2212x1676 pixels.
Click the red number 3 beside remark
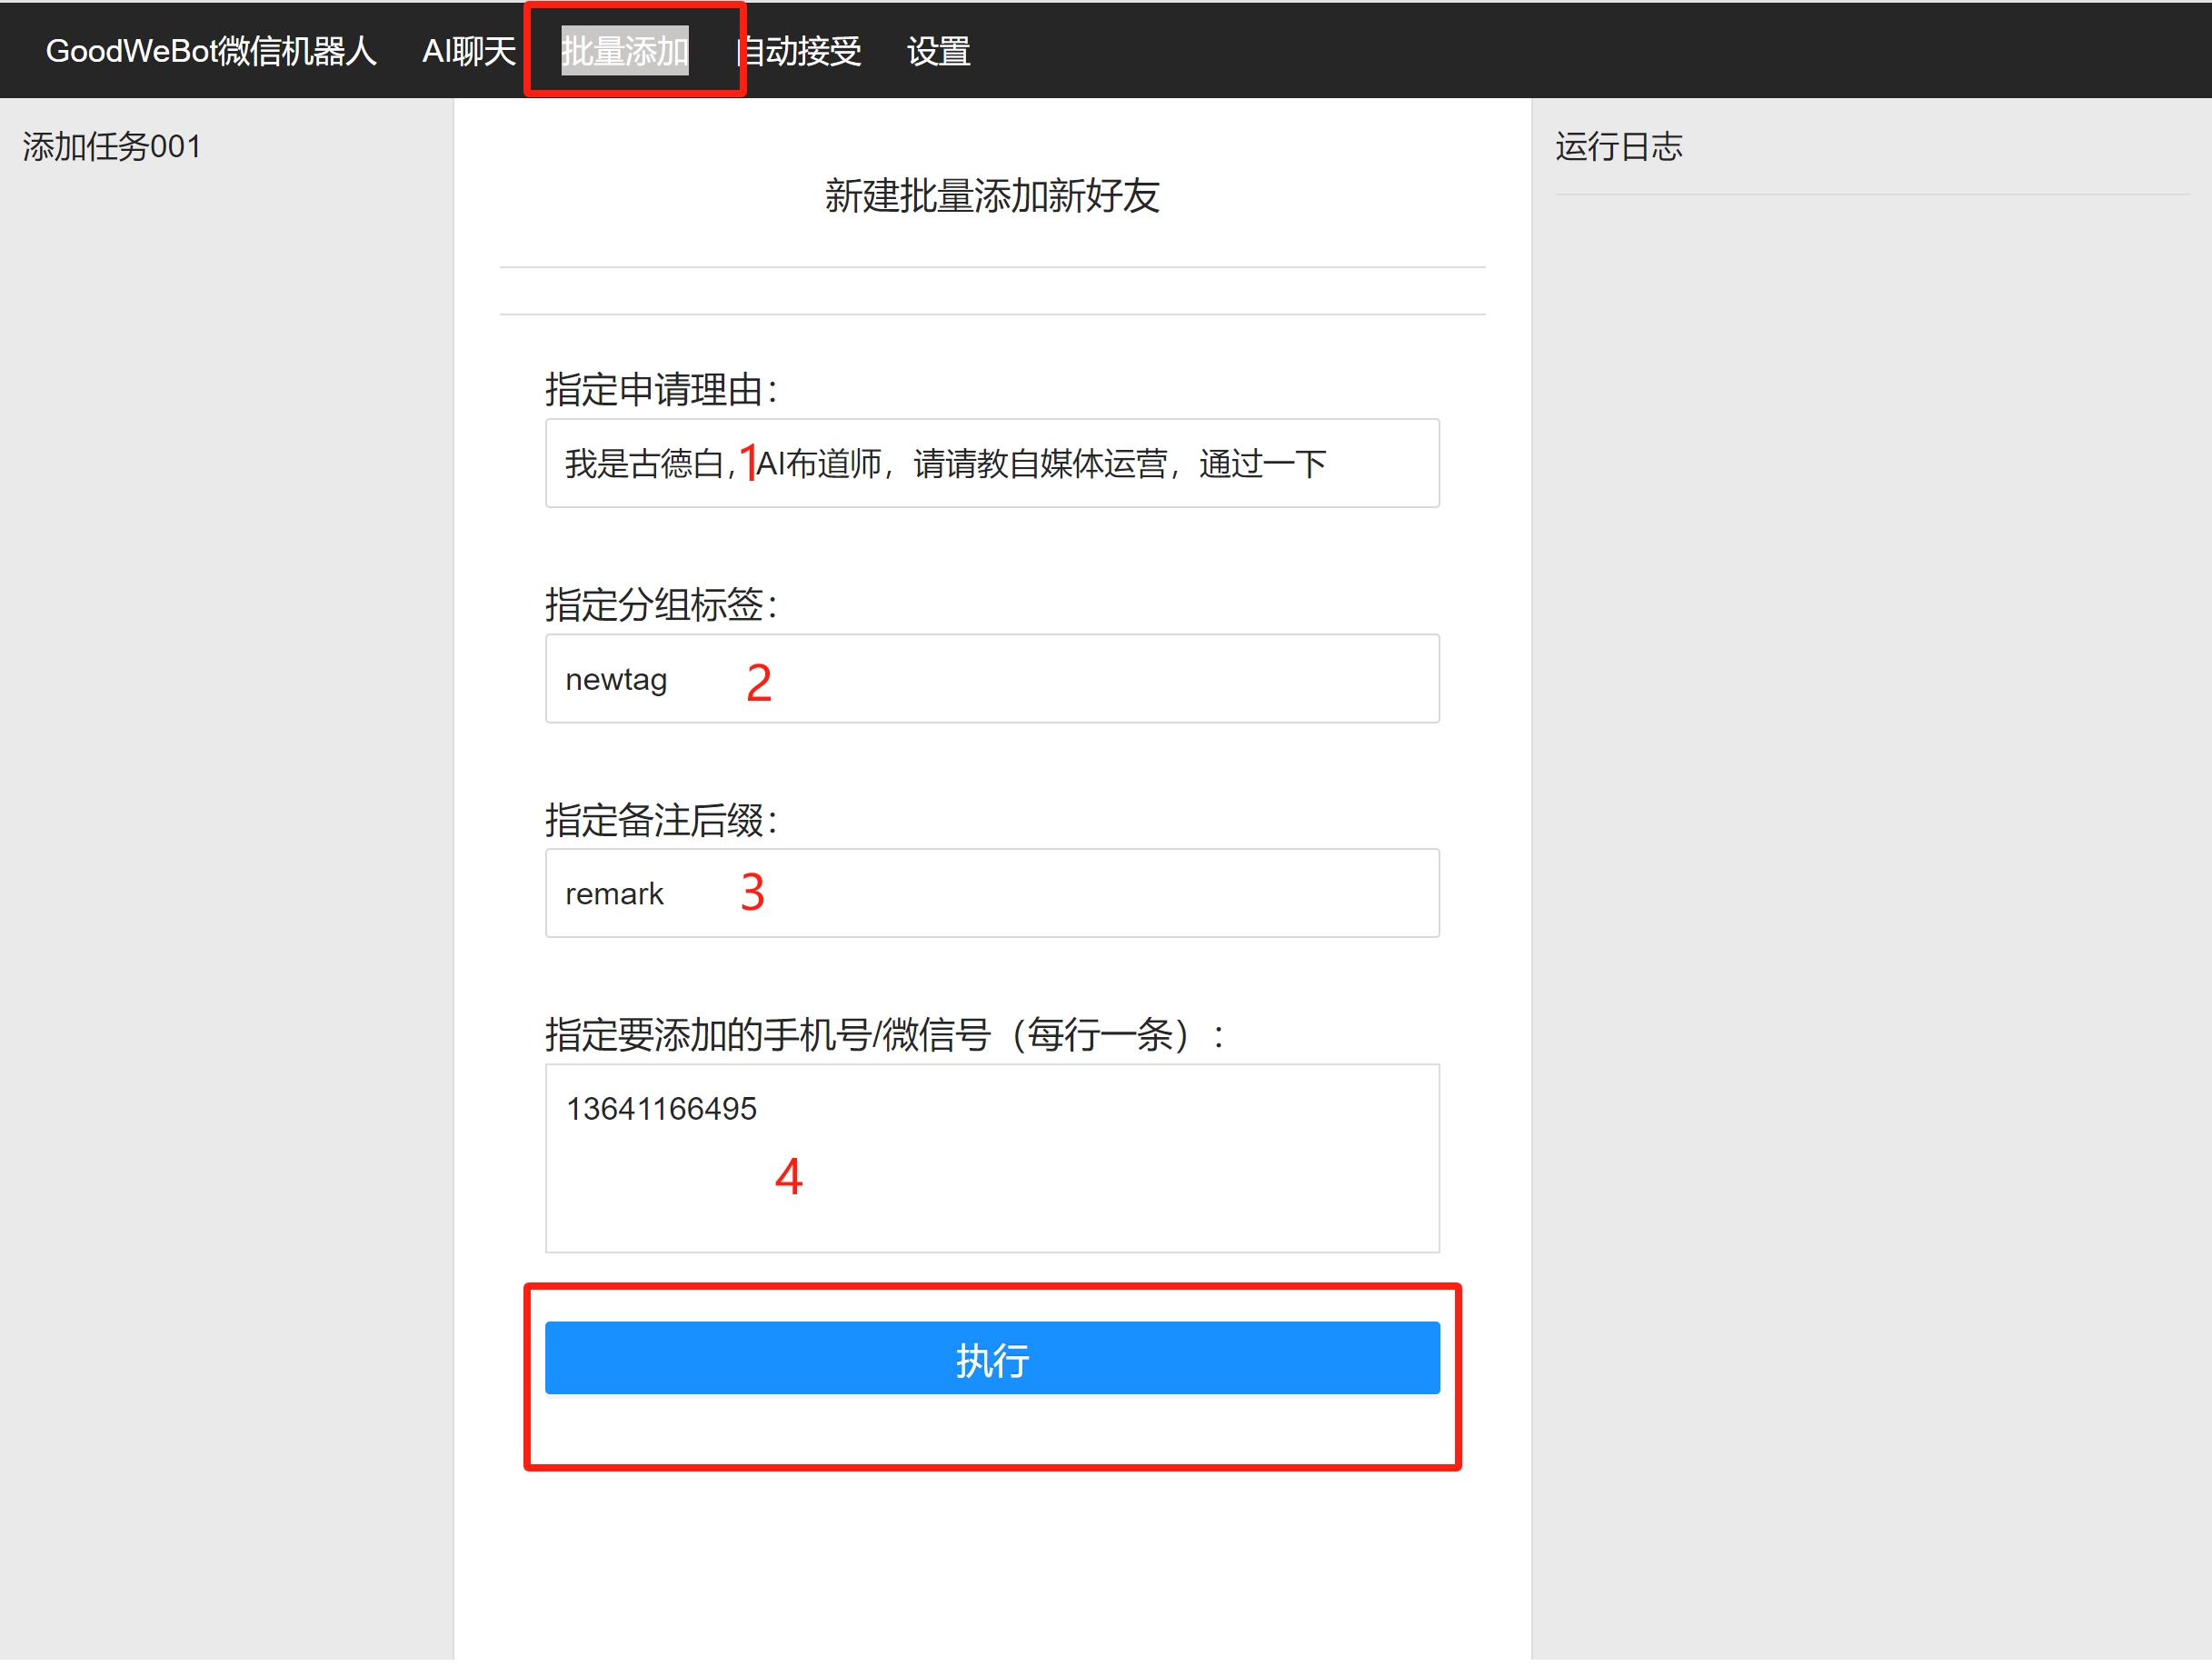click(752, 892)
